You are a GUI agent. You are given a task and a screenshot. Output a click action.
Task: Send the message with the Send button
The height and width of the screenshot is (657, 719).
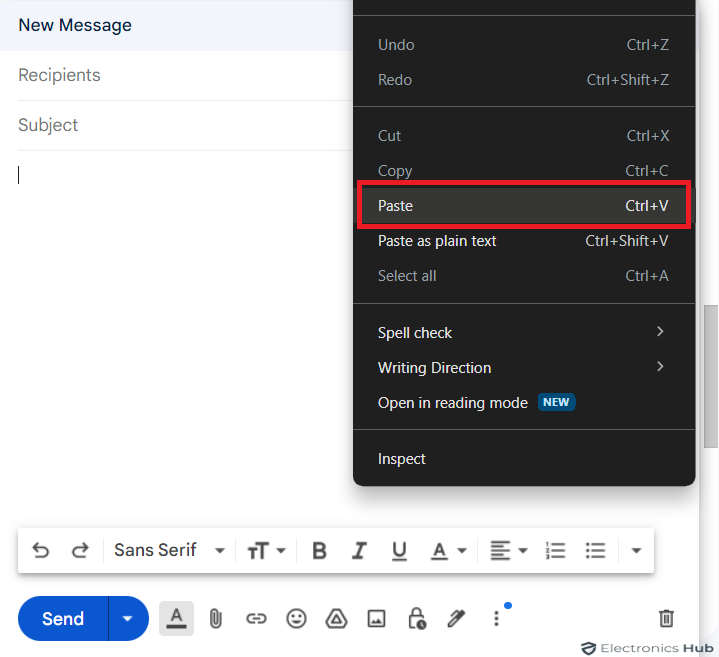63,618
